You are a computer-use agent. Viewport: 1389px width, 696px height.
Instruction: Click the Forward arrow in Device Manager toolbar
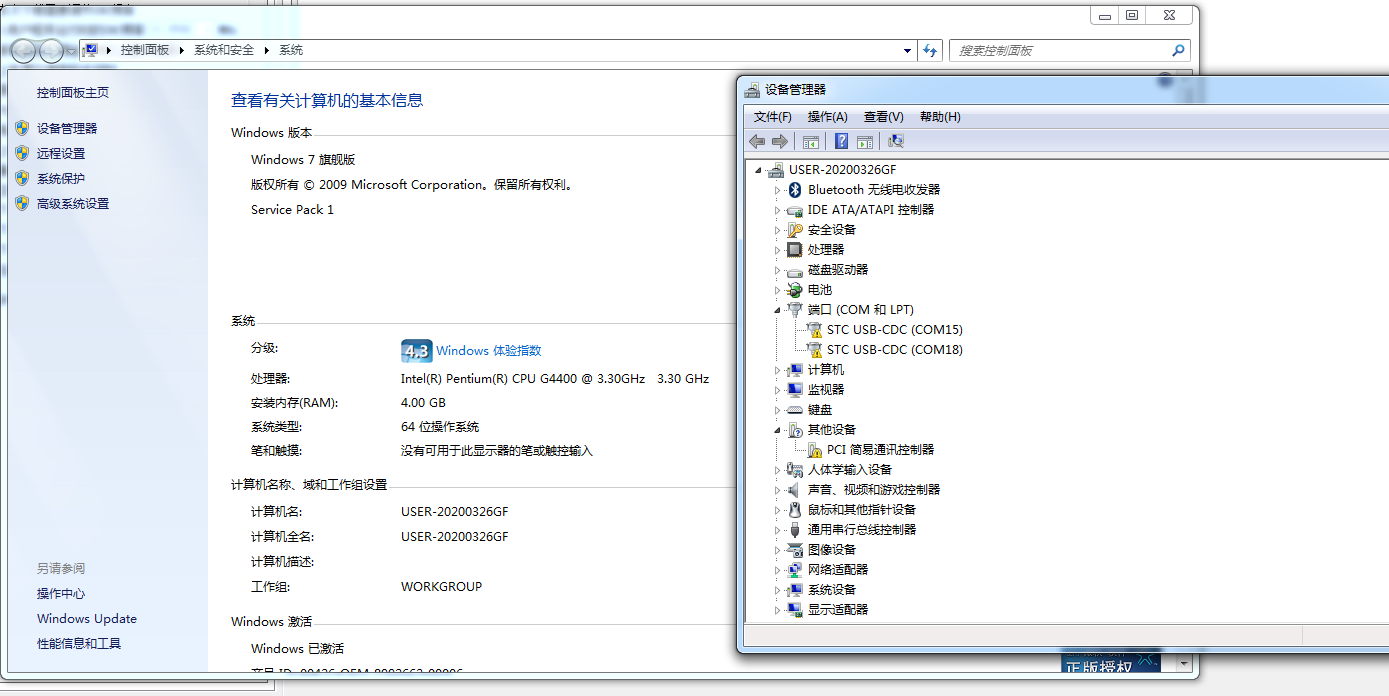coord(780,142)
